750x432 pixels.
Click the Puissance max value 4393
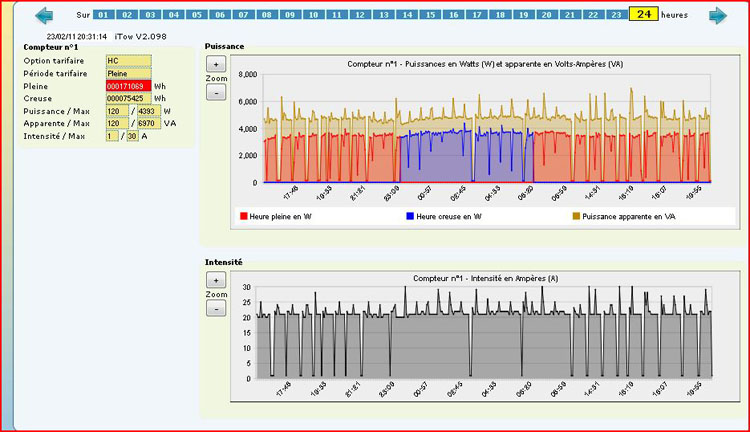click(x=148, y=111)
